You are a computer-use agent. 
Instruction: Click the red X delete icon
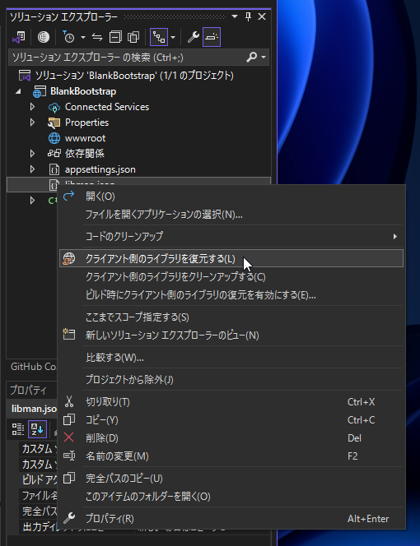pyautogui.click(x=69, y=437)
